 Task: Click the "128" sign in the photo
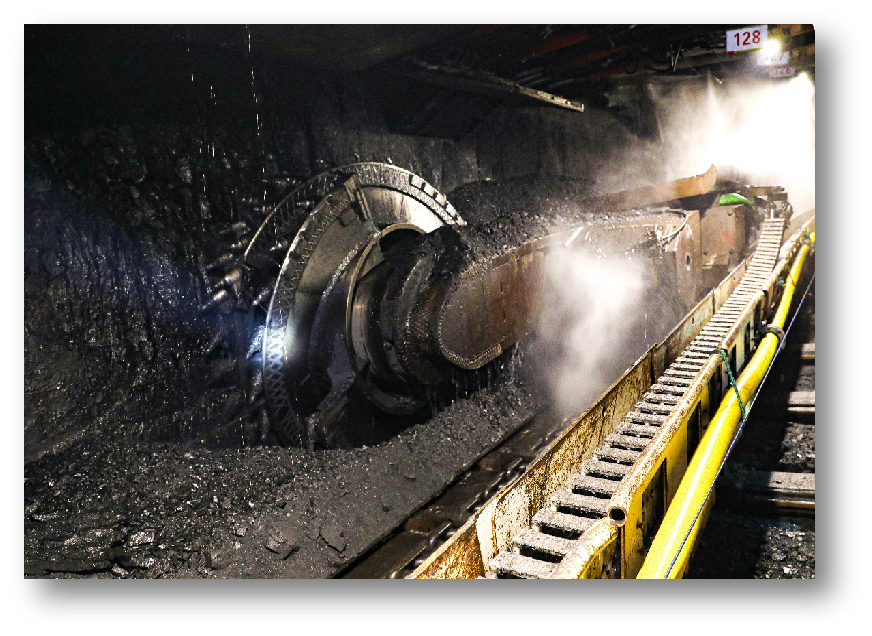(746, 39)
